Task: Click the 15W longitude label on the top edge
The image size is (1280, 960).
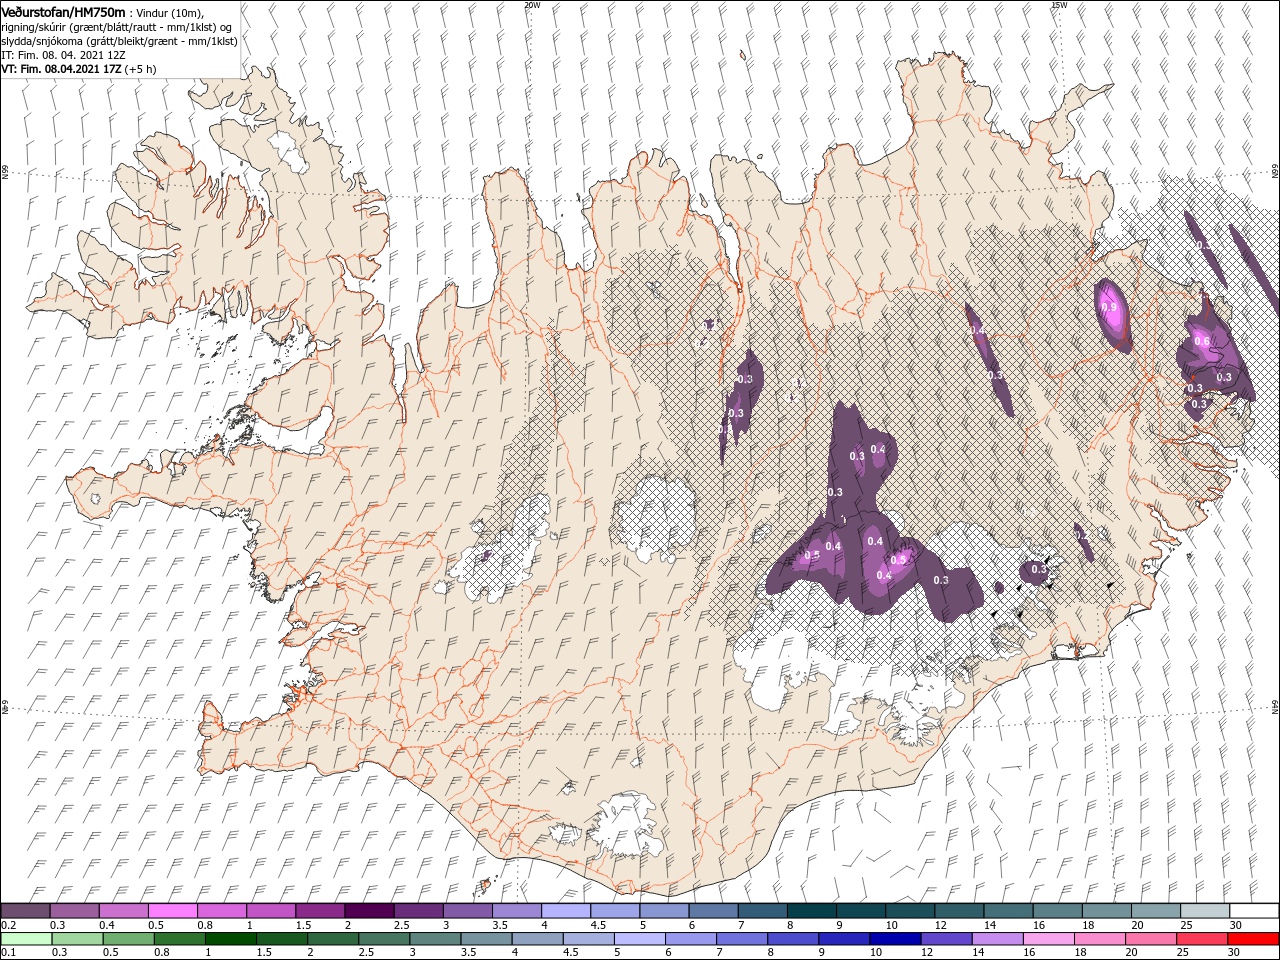Action: (x=1059, y=5)
